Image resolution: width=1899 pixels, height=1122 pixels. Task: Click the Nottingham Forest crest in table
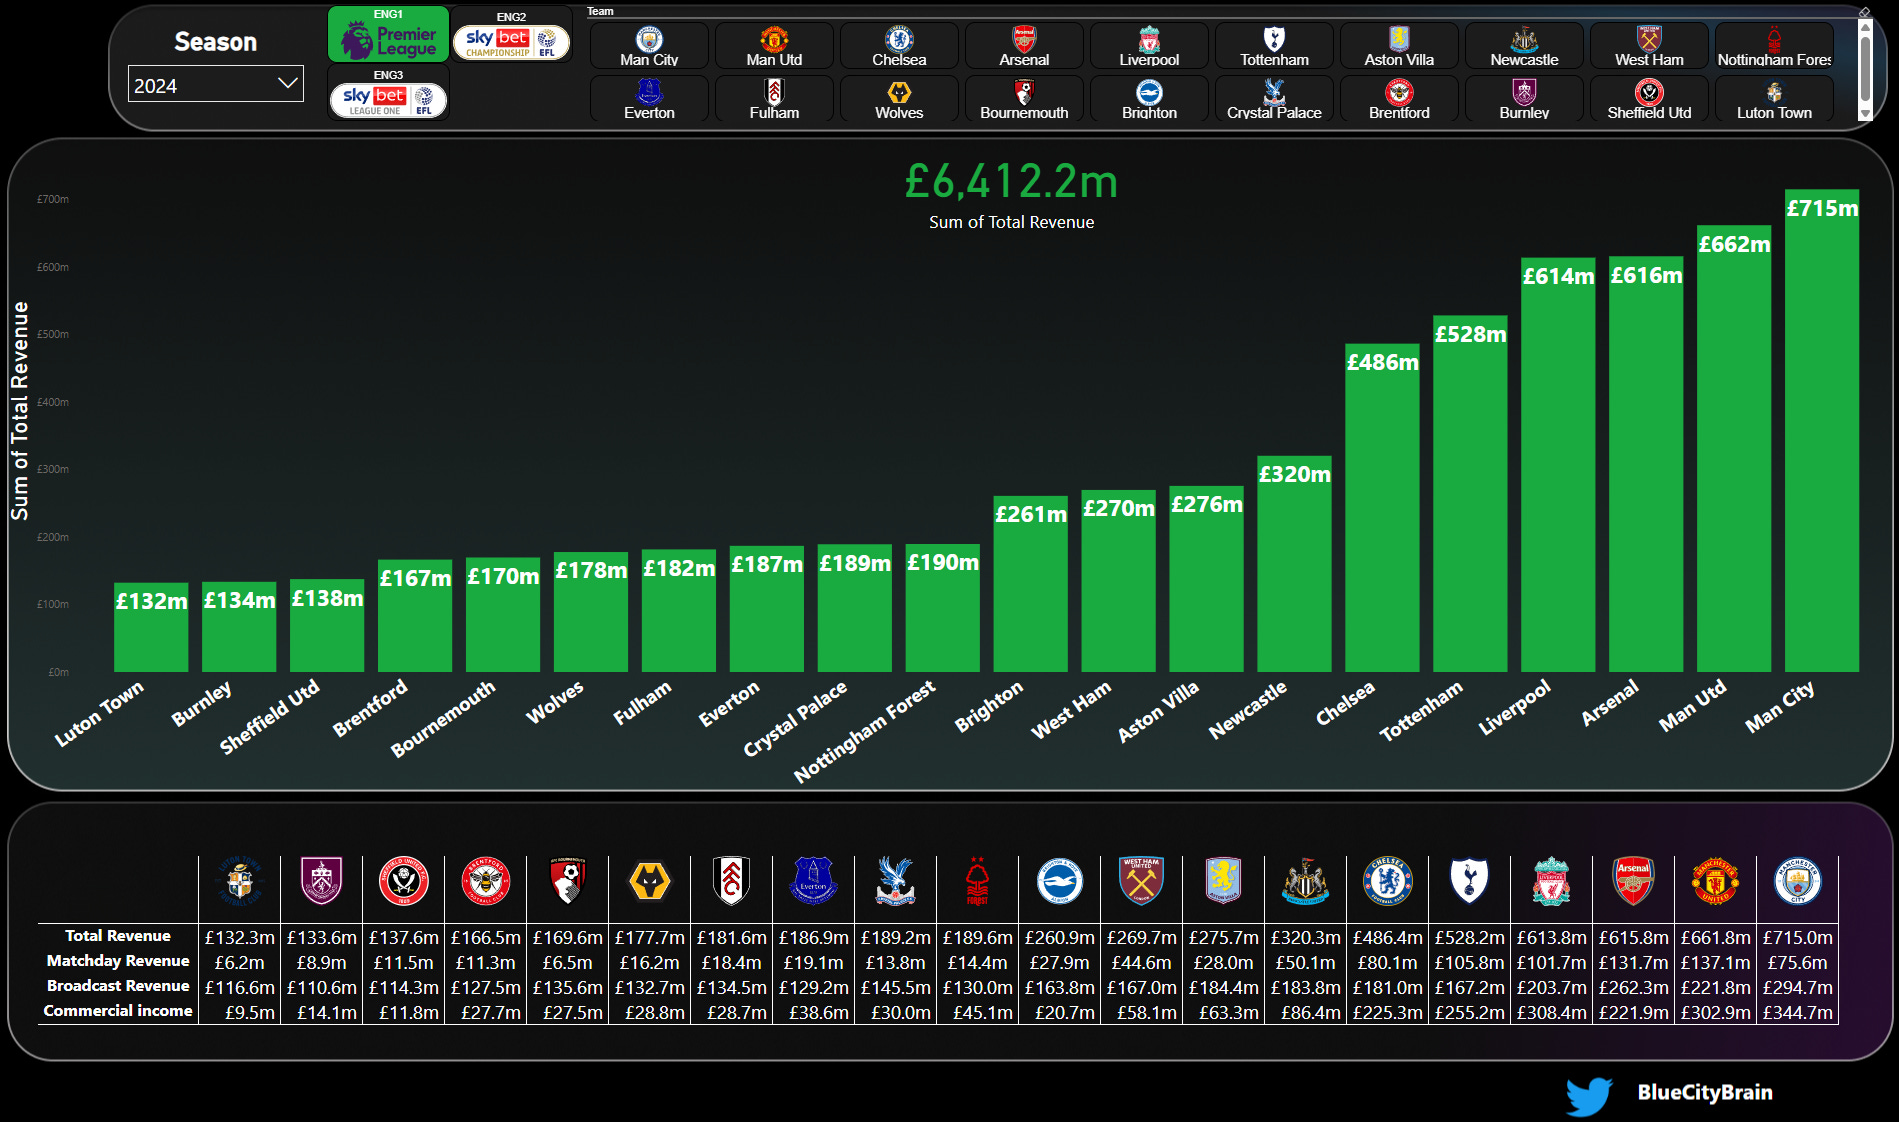pyautogui.click(x=978, y=881)
